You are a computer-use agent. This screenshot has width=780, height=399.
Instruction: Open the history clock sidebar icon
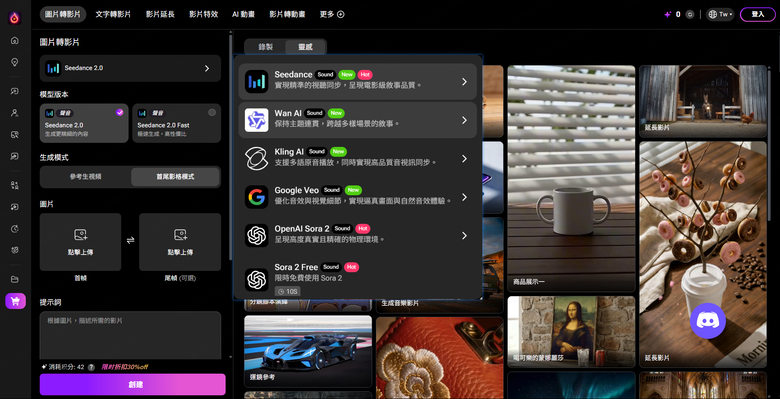pos(14,229)
